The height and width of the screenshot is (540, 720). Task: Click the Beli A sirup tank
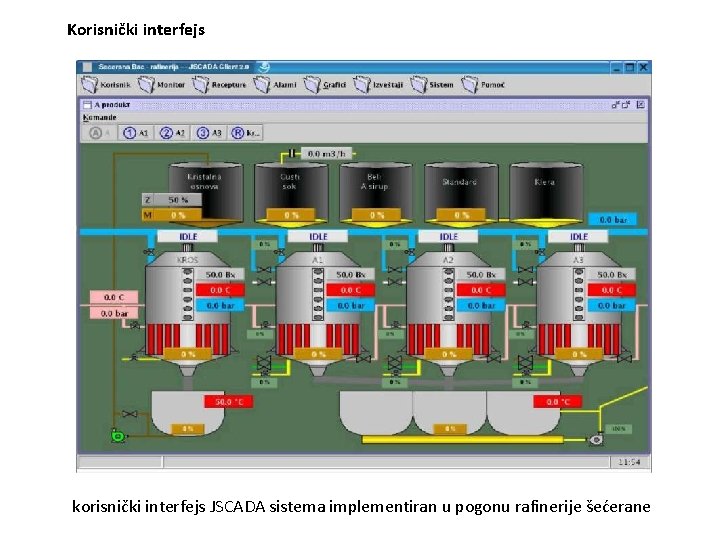click(x=376, y=193)
